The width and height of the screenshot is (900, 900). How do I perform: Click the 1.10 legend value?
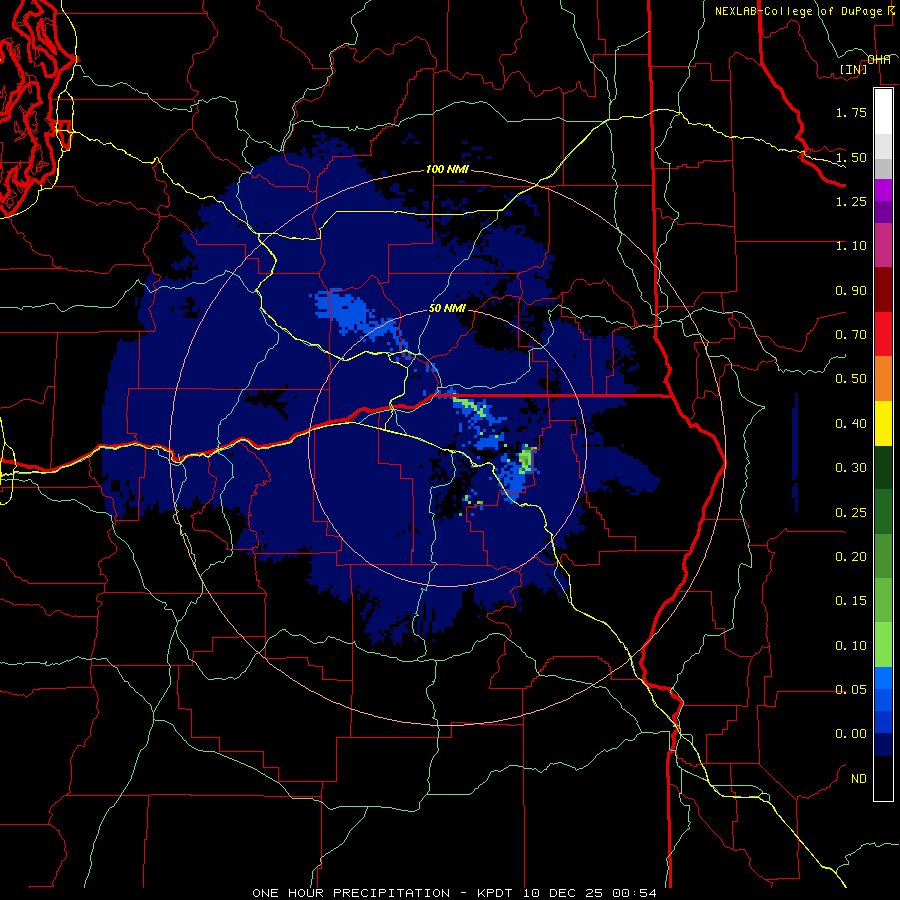coord(851,246)
